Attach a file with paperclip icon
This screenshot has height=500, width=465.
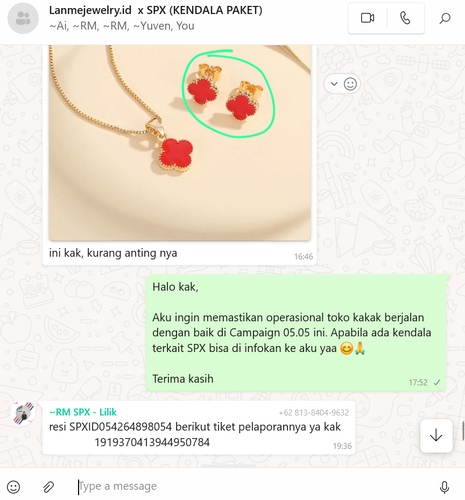click(x=49, y=487)
